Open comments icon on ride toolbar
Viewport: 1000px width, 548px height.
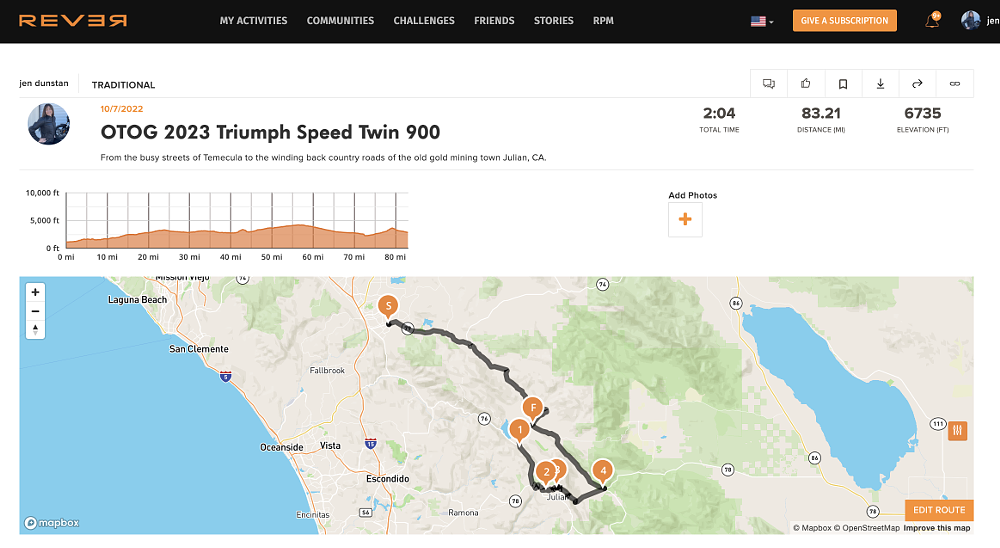[768, 84]
